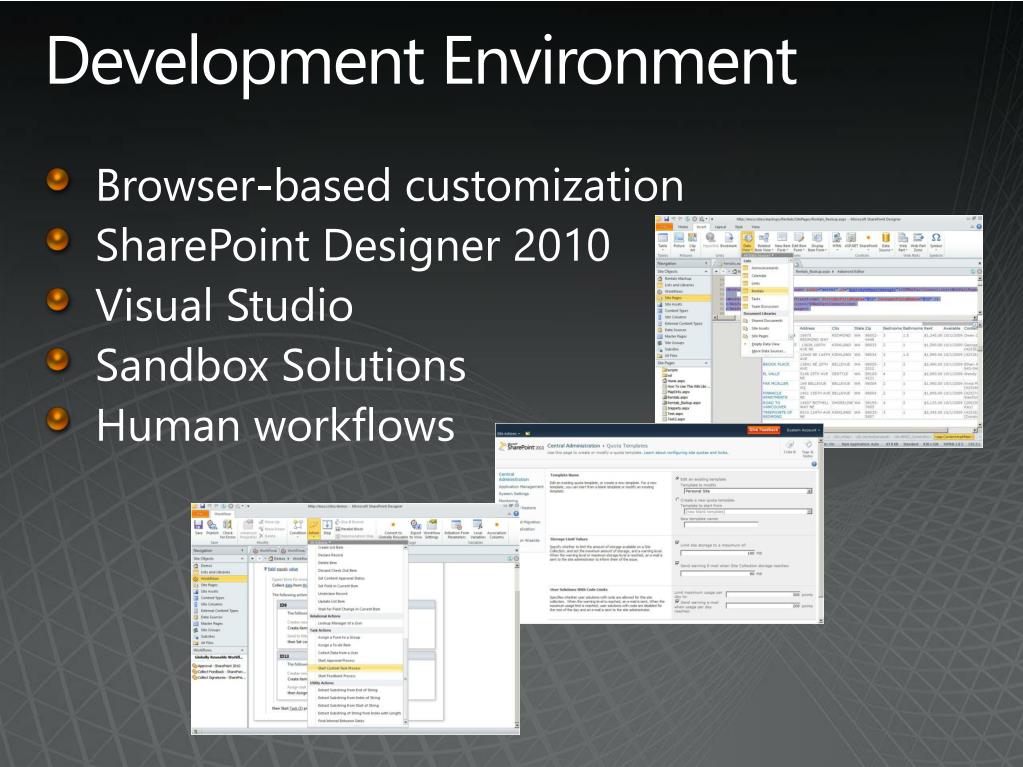This screenshot has height=767, width=1023.
Task: Open the Application Management left-nav link
Action: pos(521,487)
